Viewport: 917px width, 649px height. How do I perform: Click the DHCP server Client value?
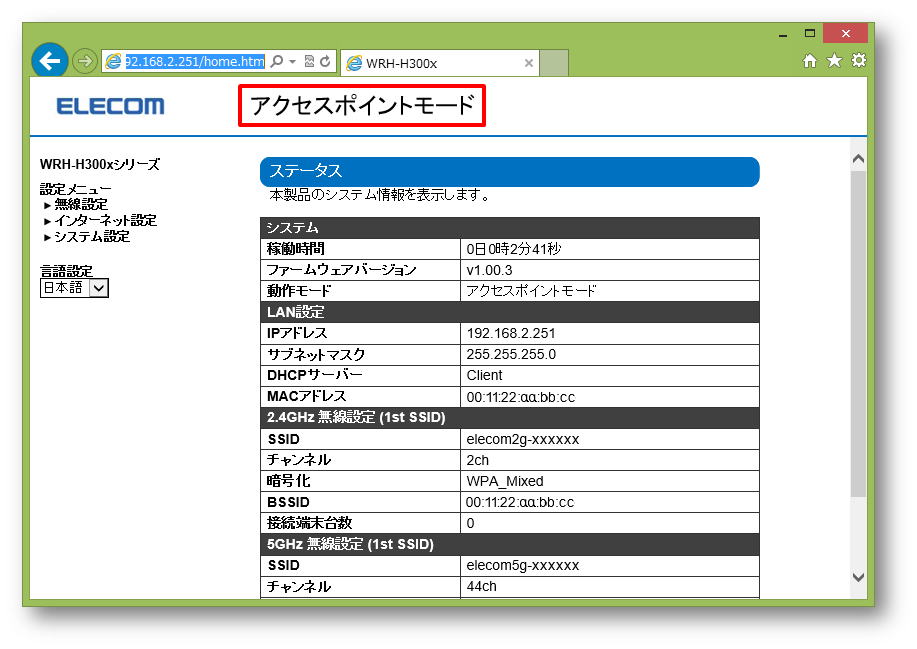(x=484, y=375)
